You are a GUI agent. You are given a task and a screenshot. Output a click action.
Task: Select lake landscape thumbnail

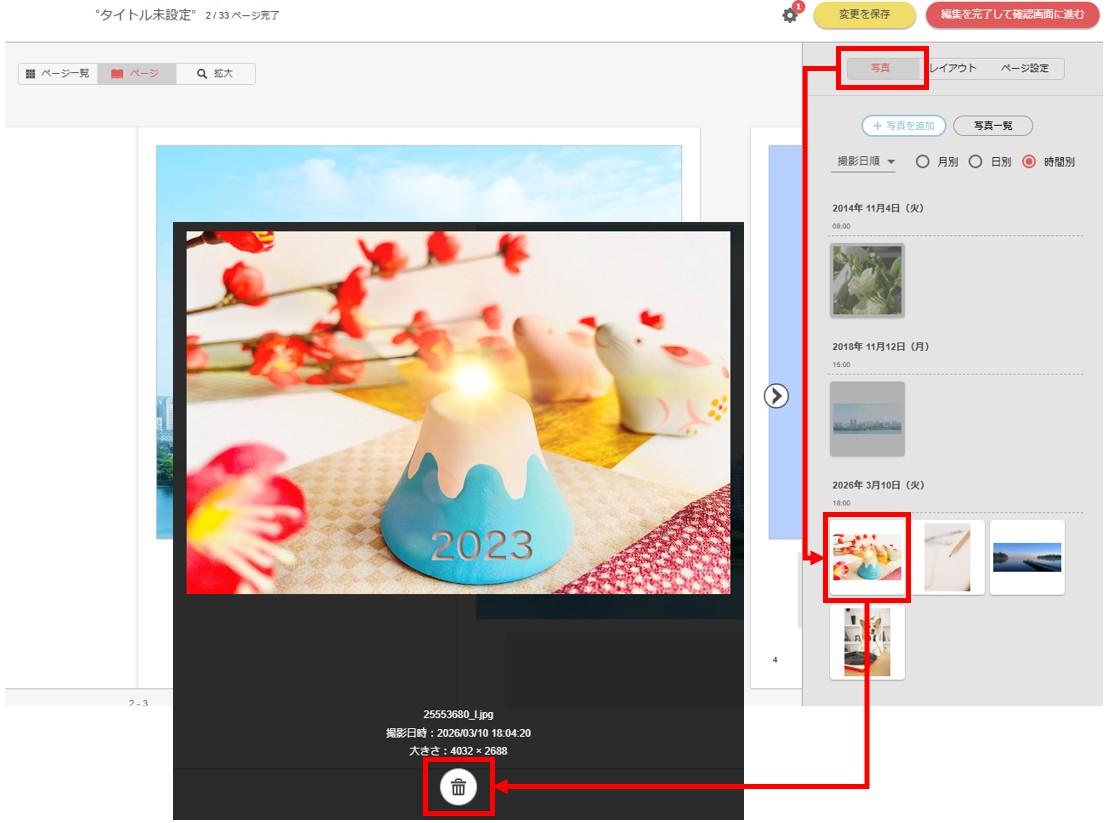[x=1027, y=557]
